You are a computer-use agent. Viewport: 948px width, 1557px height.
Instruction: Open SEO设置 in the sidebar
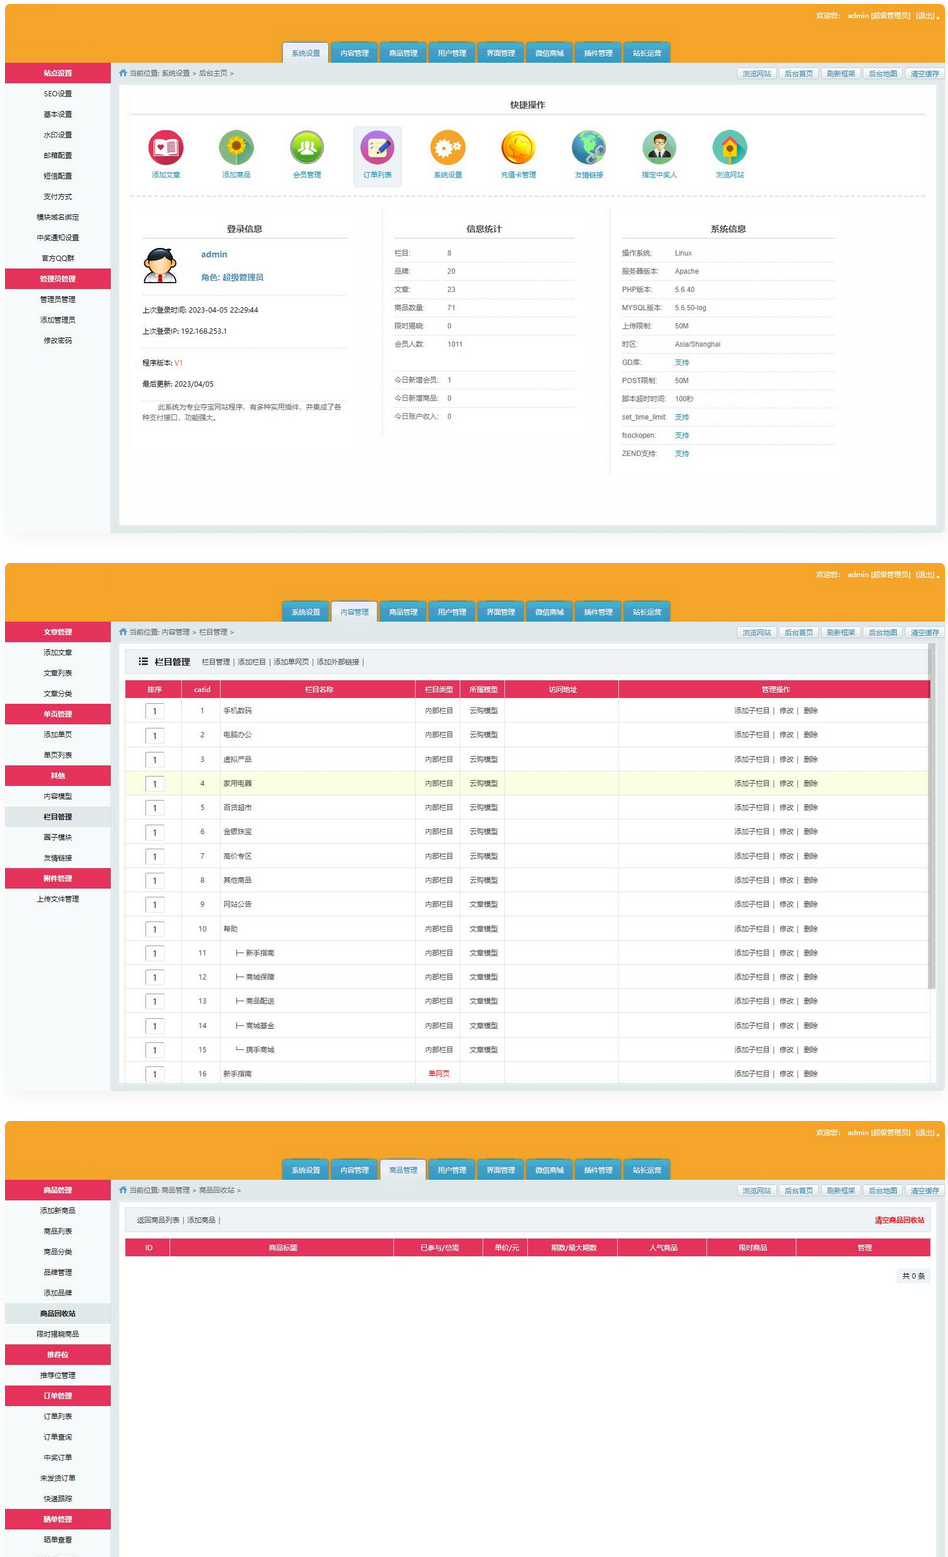tap(58, 94)
